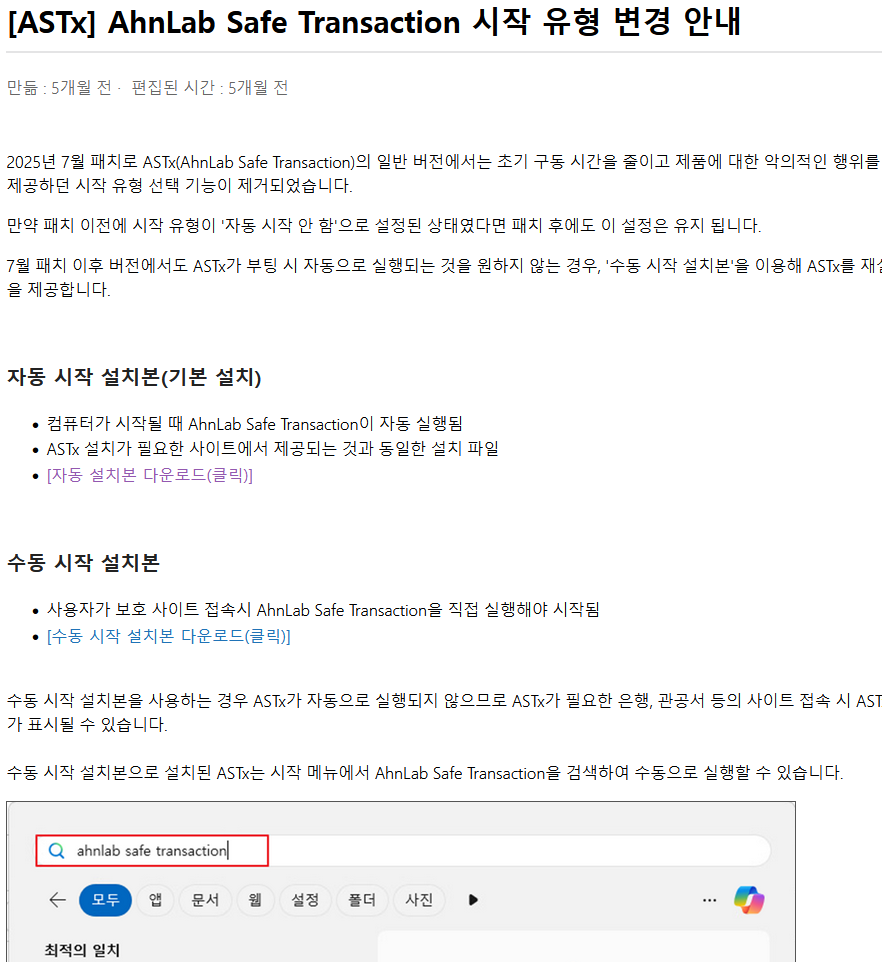Select the 사진 filter tab
Image resolution: width=882 pixels, height=962 pixels.
pyautogui.click(x=419, y=900)
